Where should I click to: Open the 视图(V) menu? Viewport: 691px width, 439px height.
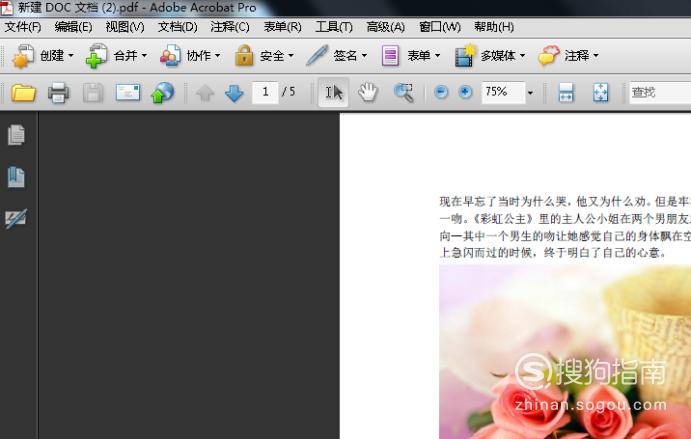pos(125,27)
